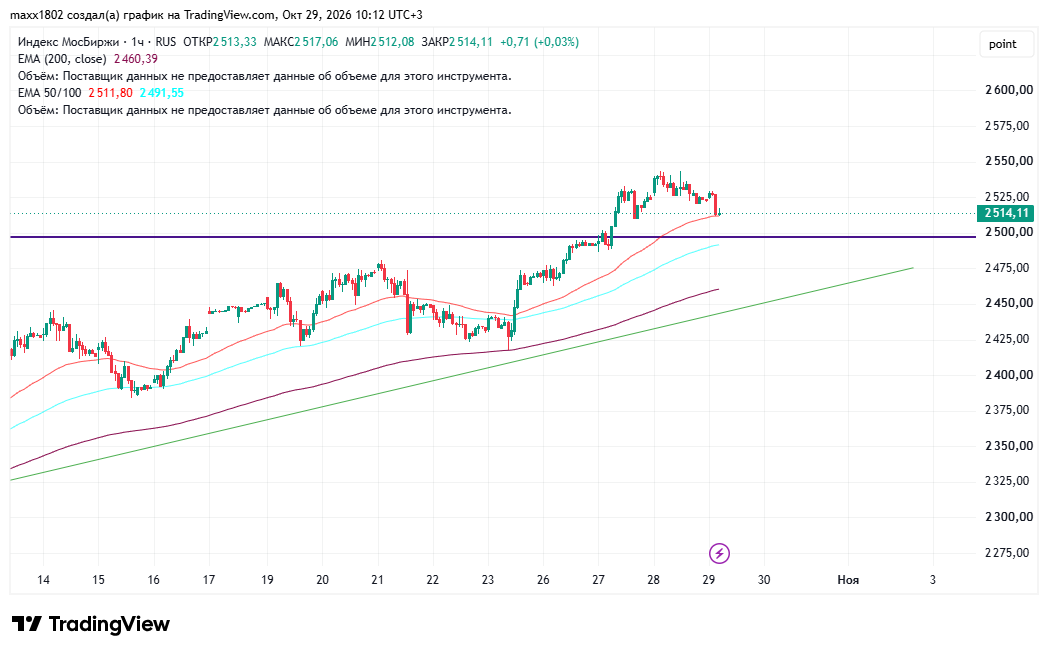The height and width of the screenshot is (654, 1048).
Task: Click the purple EMA 200 value 2460,39
Action: tap(136, 59)
